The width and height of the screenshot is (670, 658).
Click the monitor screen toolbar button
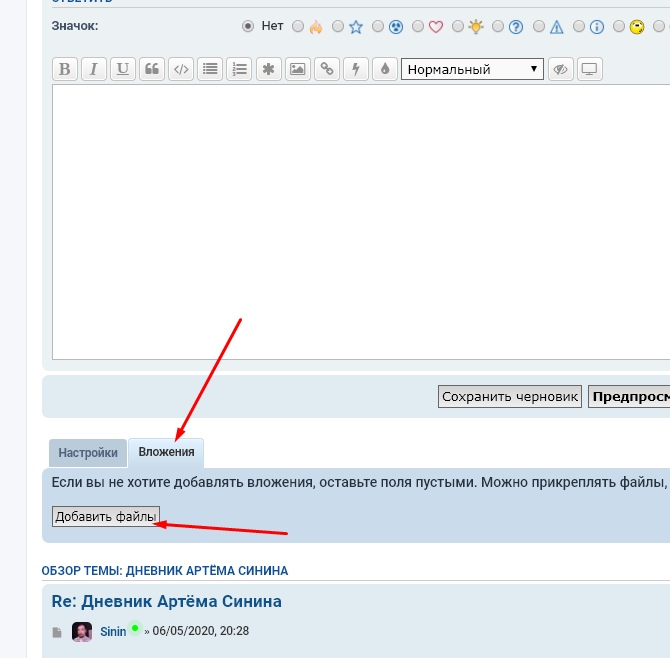click(590, 69)
